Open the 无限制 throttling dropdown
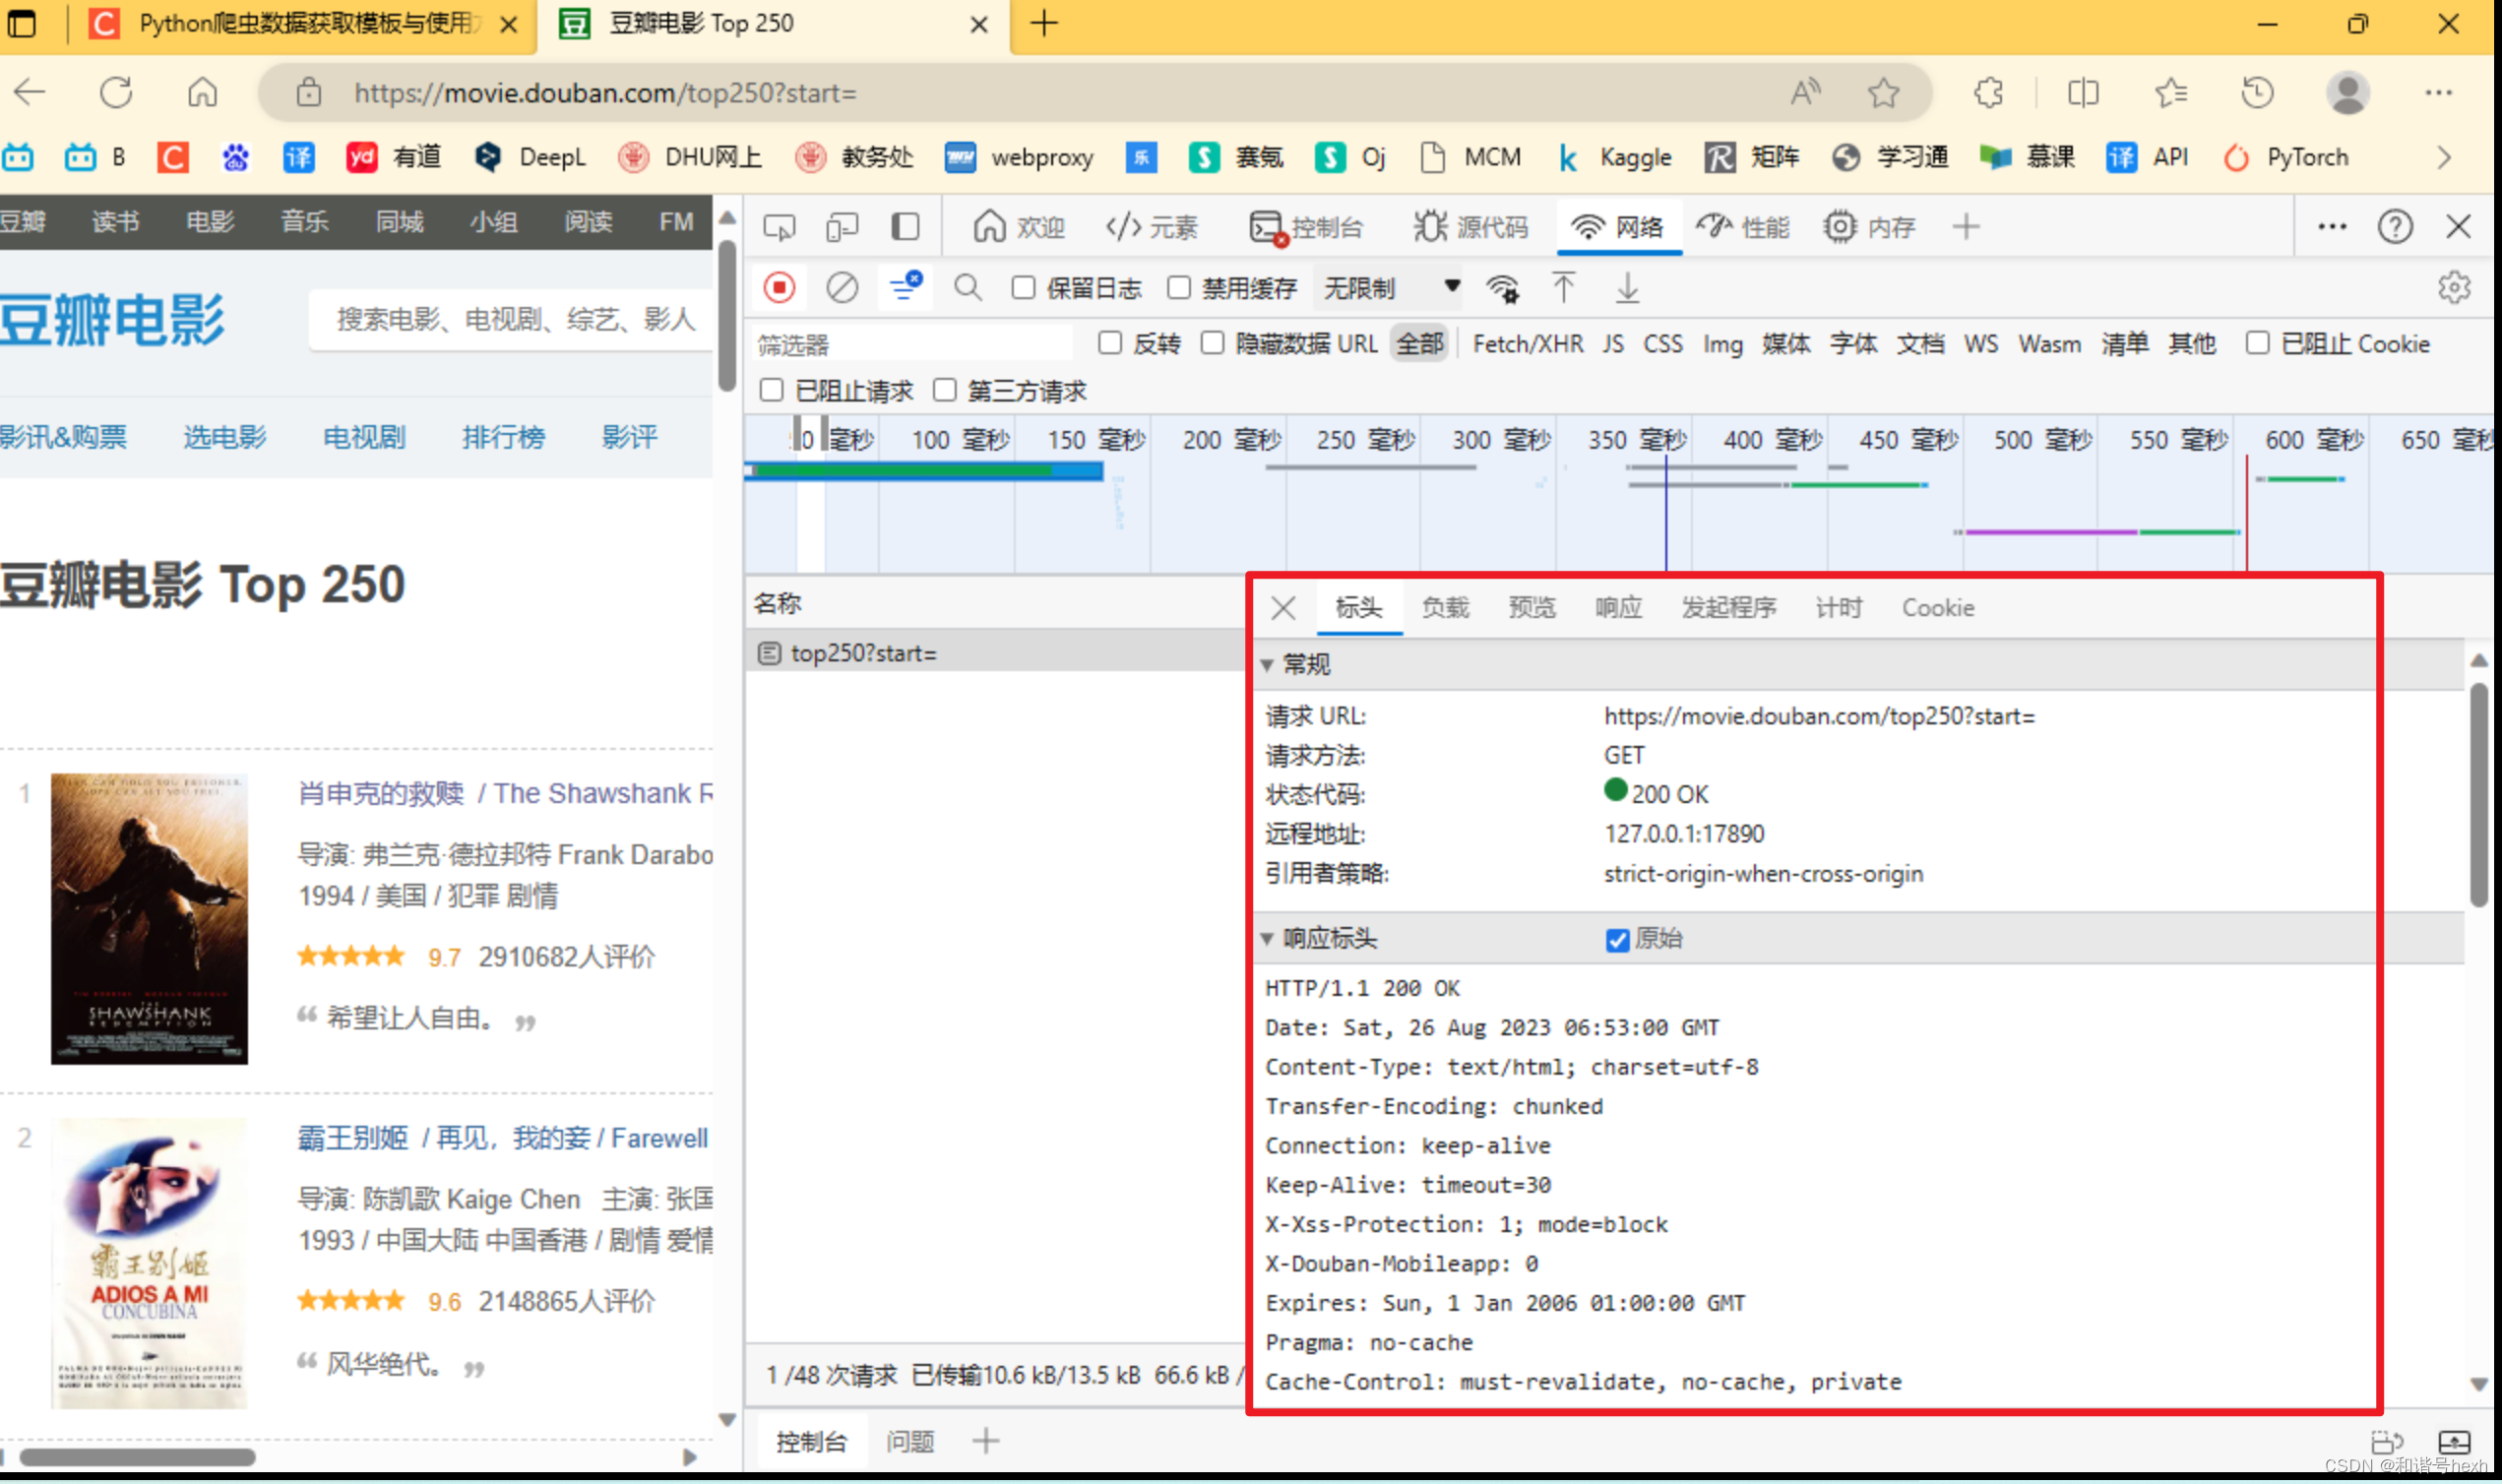The height and width of the screenshot is (1484, 2502). coord(1390,287)
